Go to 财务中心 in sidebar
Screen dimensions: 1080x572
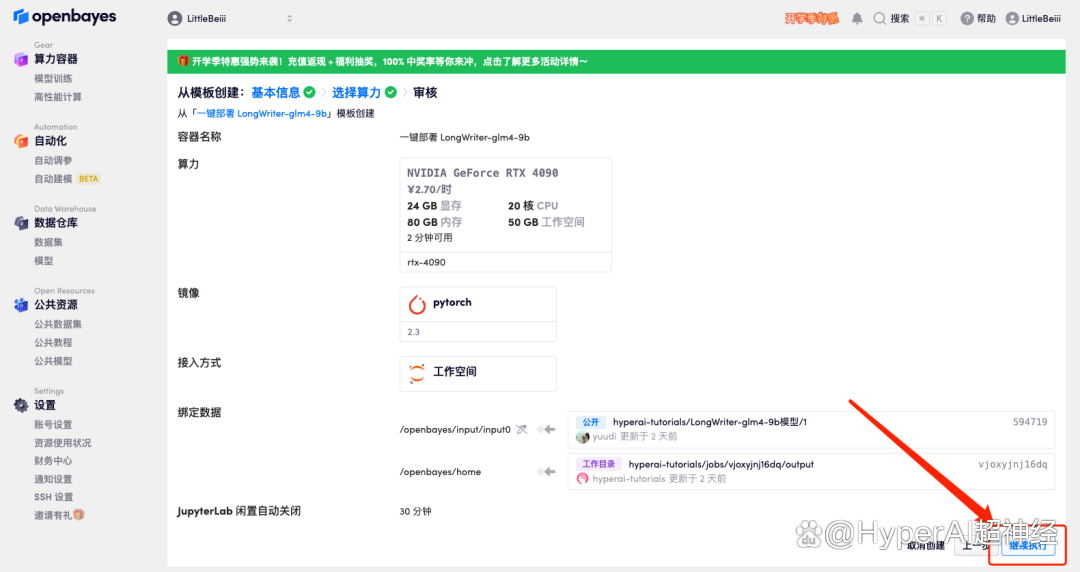[x=53, y=461]
